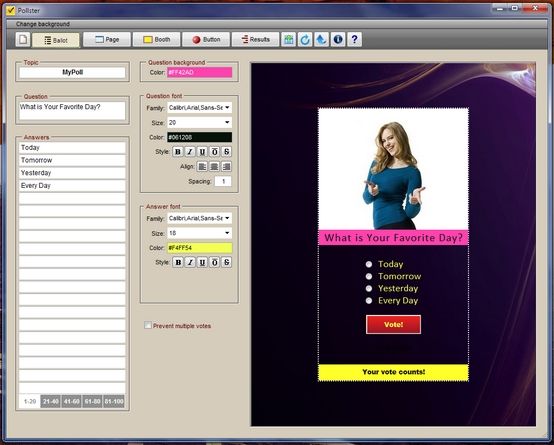The height and width of the screenshot is (445, 554).
Task: Open Question font color swatch #061208
Action: (199, 137)
